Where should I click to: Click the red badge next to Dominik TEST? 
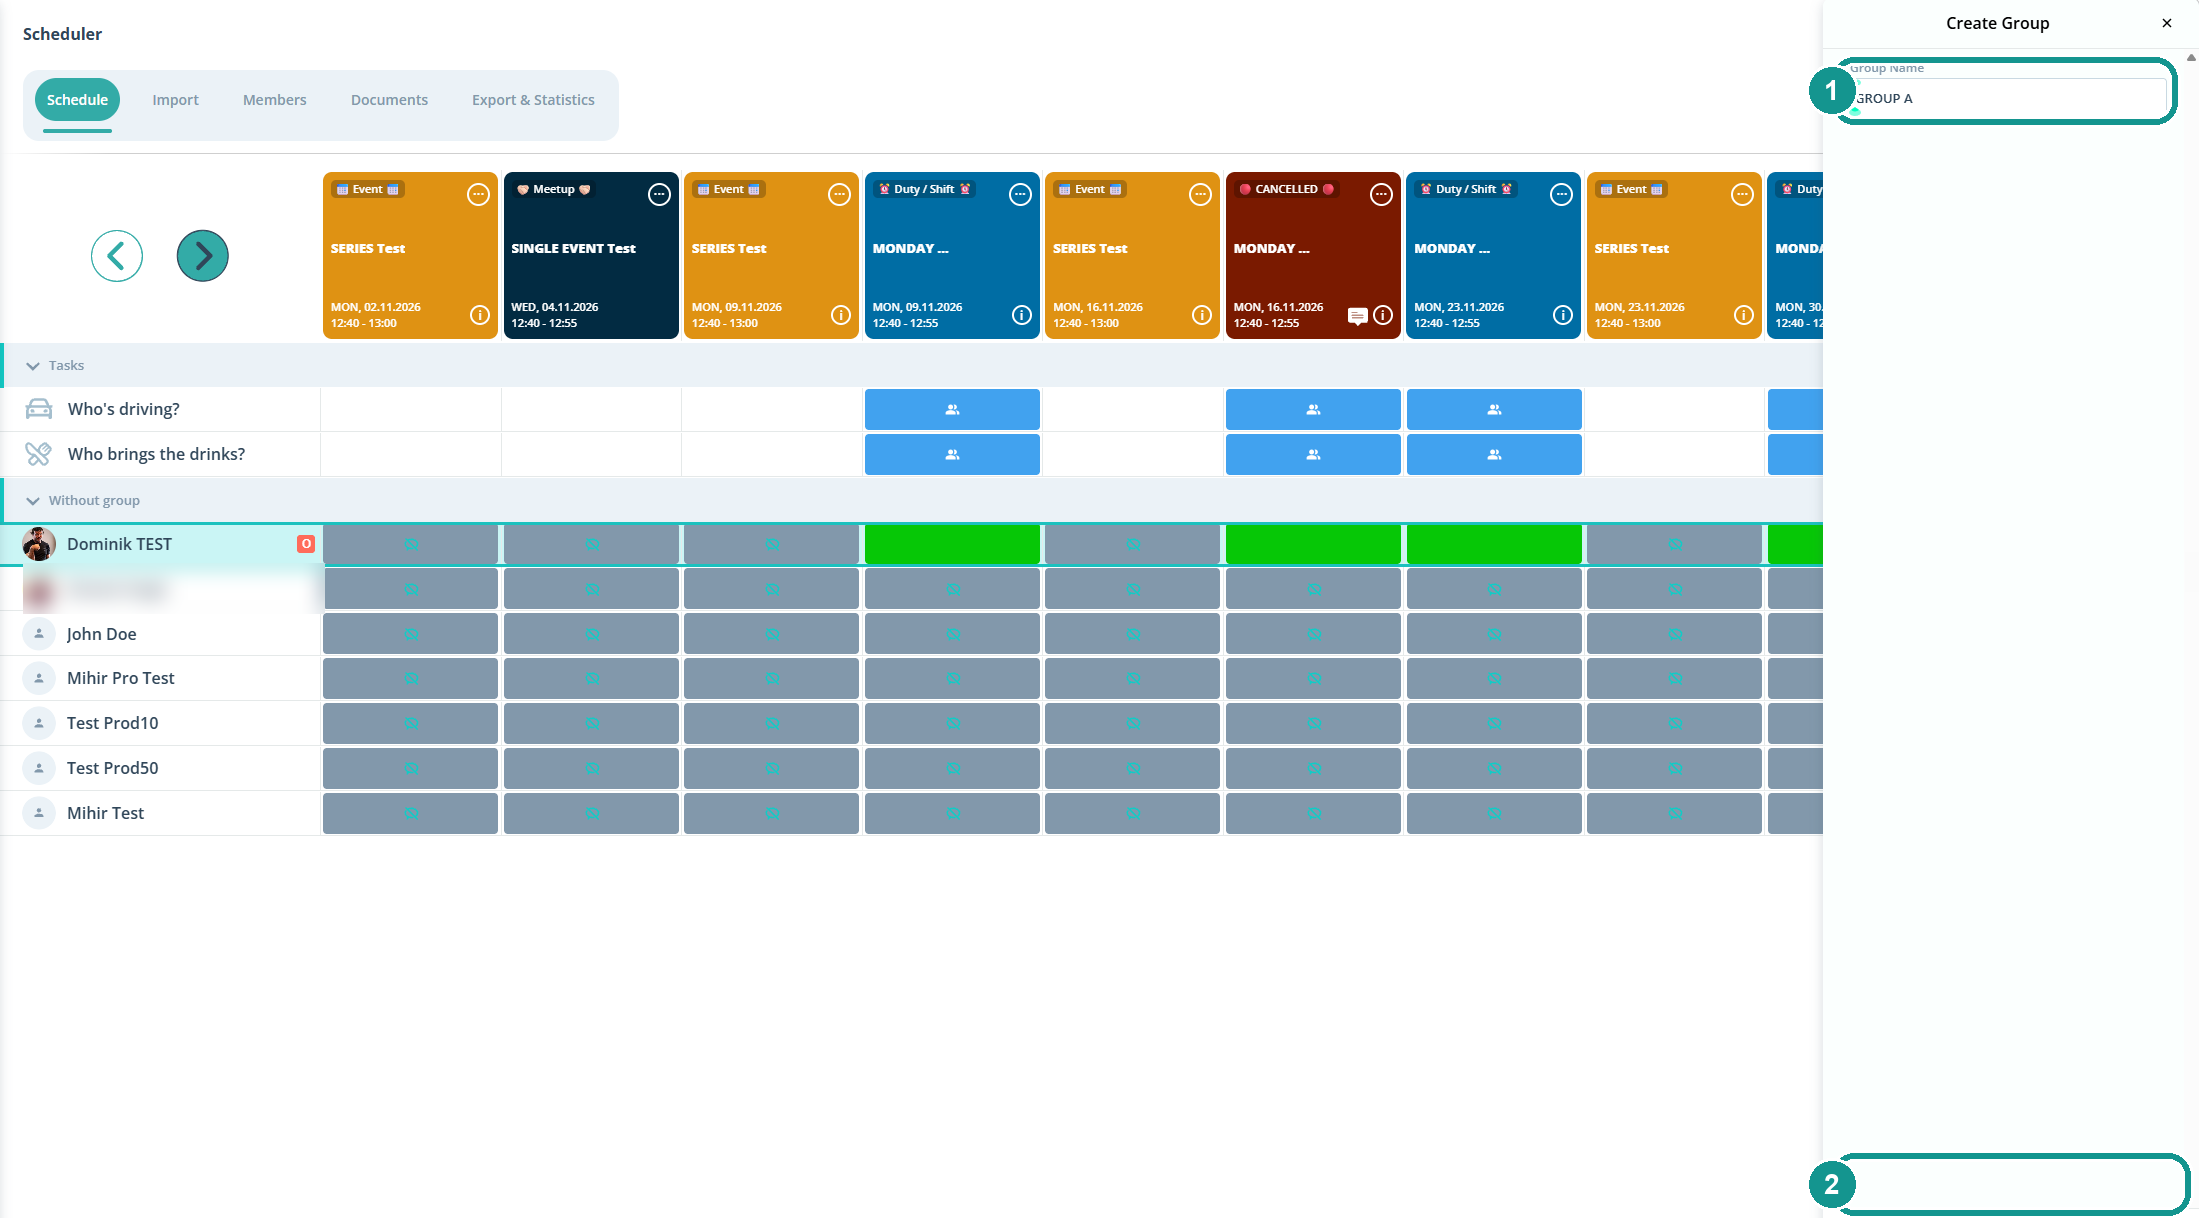coord(306,544)
